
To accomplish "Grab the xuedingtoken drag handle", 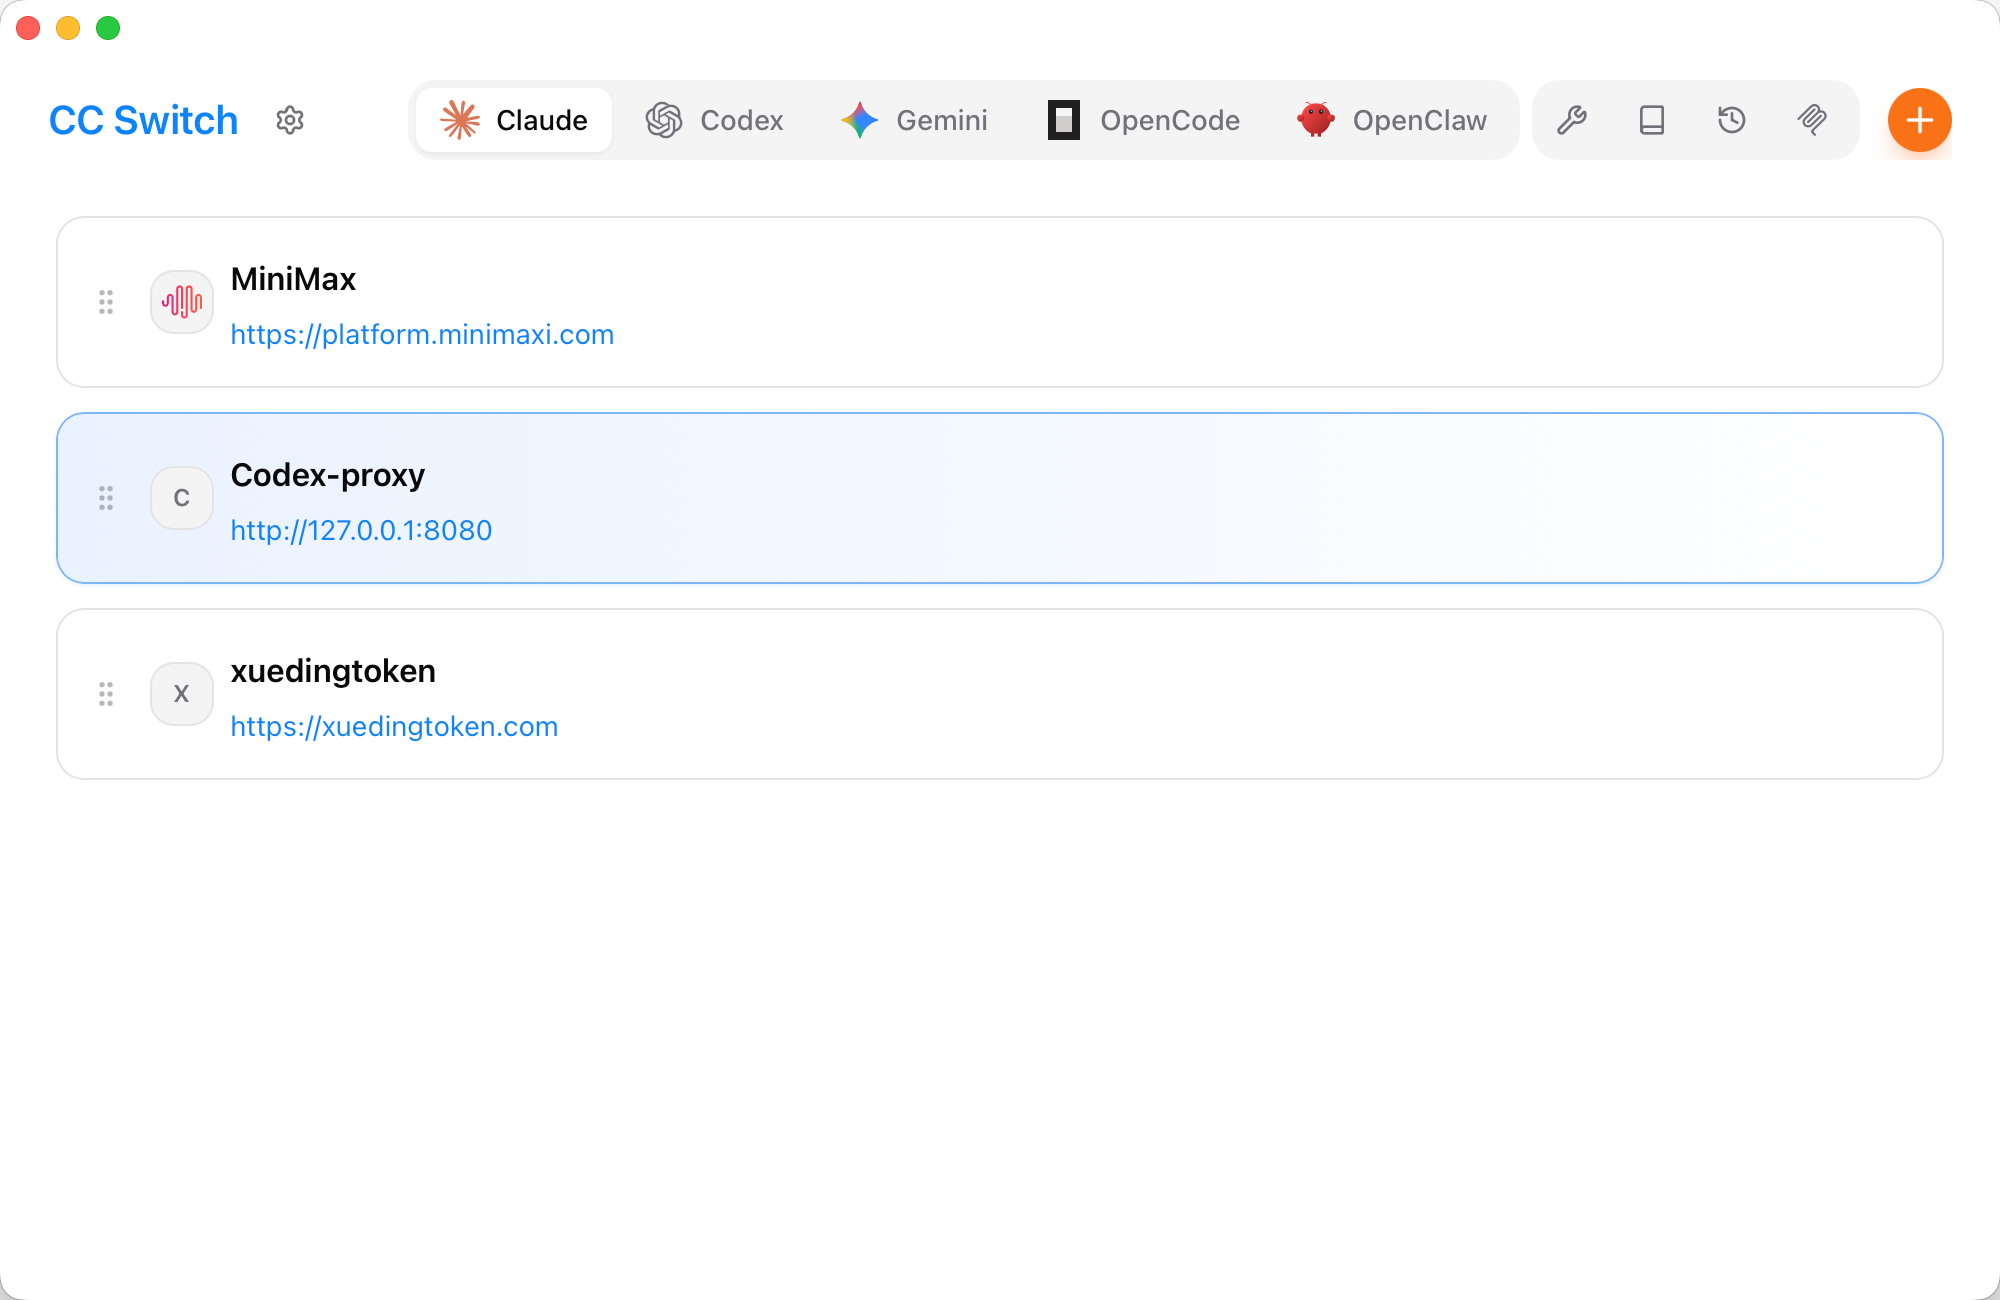I will pyautogui.click(x=106, y=694).
